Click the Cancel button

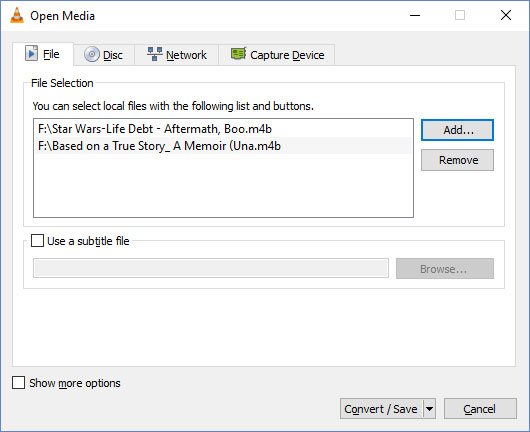click(480, 409)
